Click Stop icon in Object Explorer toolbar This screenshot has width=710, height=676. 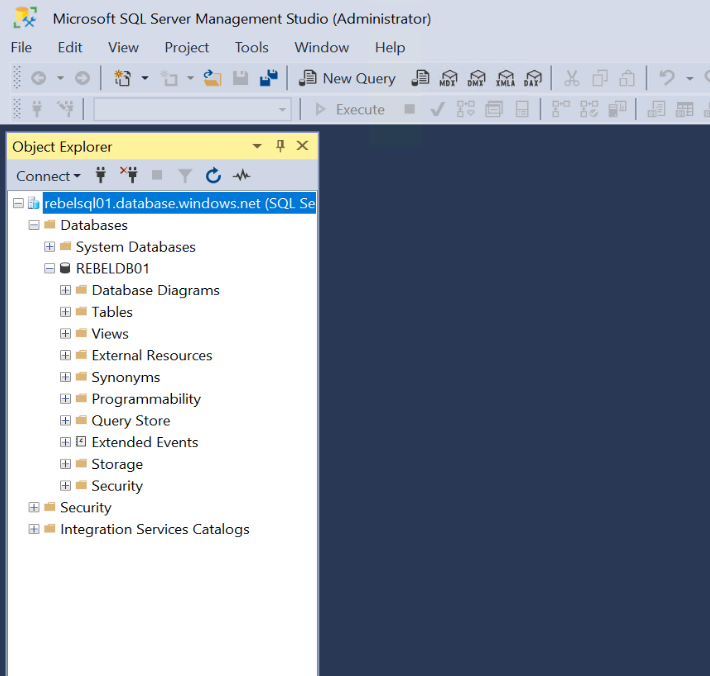(157, 175)
